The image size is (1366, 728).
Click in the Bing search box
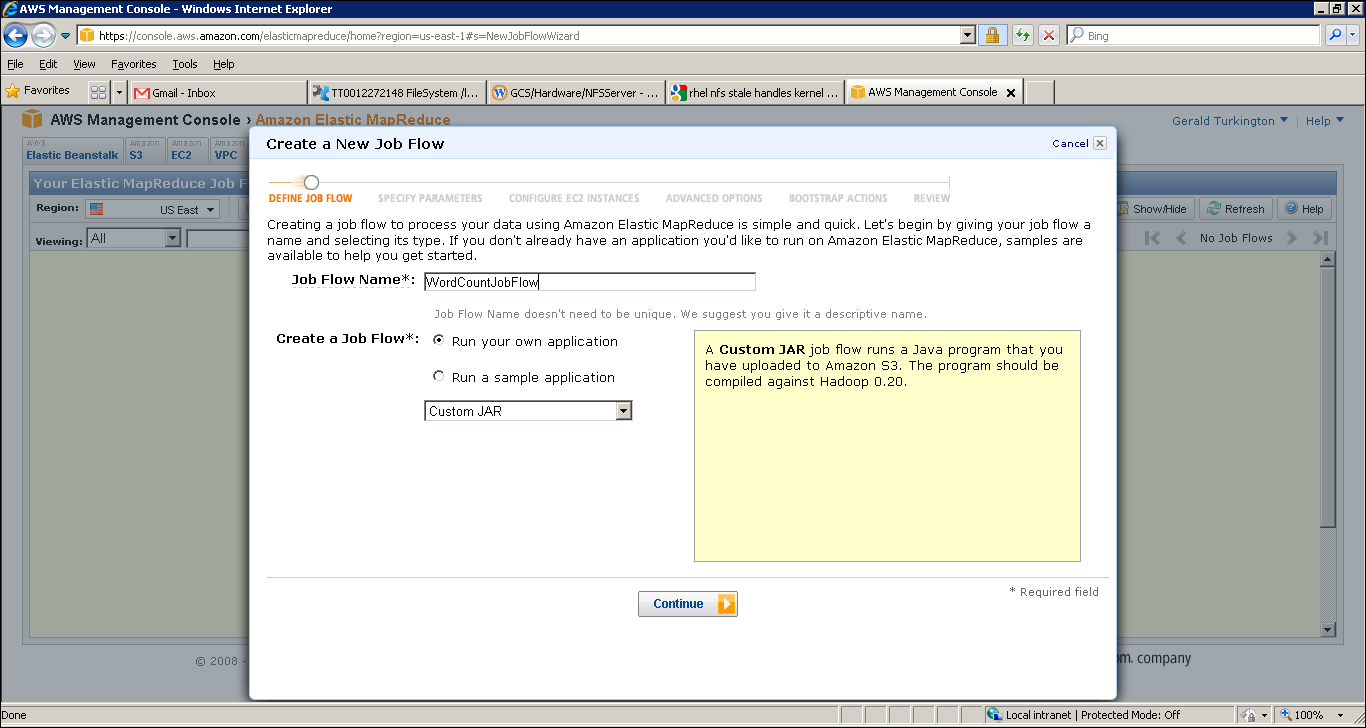[x=1193, y=35]
